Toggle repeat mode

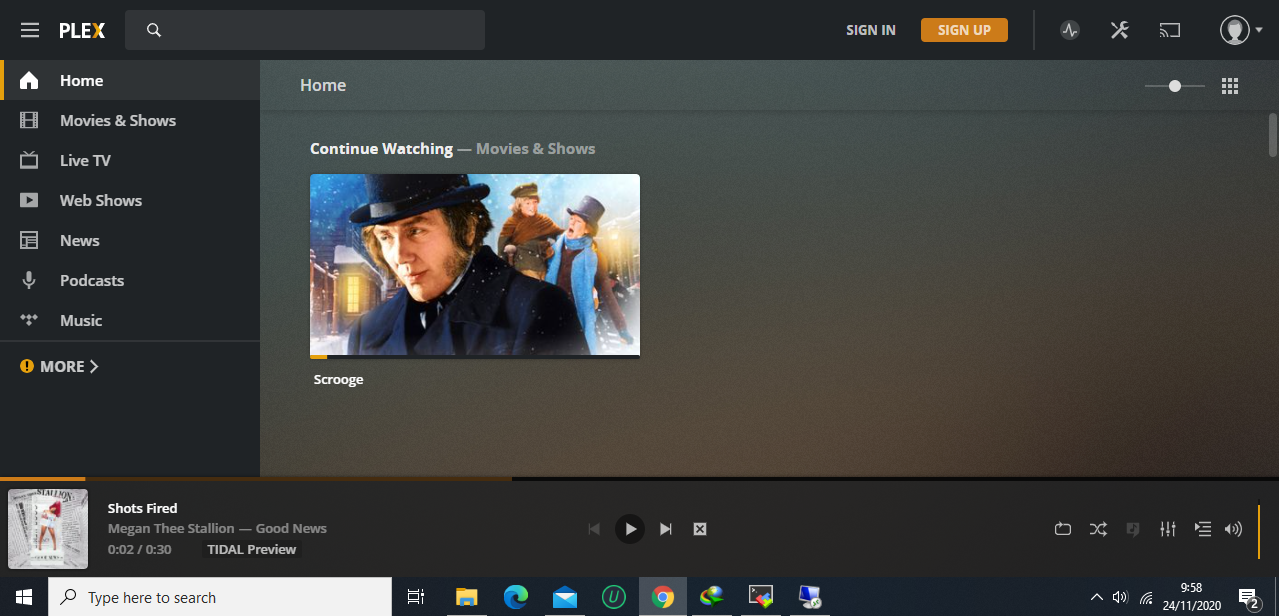pyautogui.click(x=1063, y=529)
